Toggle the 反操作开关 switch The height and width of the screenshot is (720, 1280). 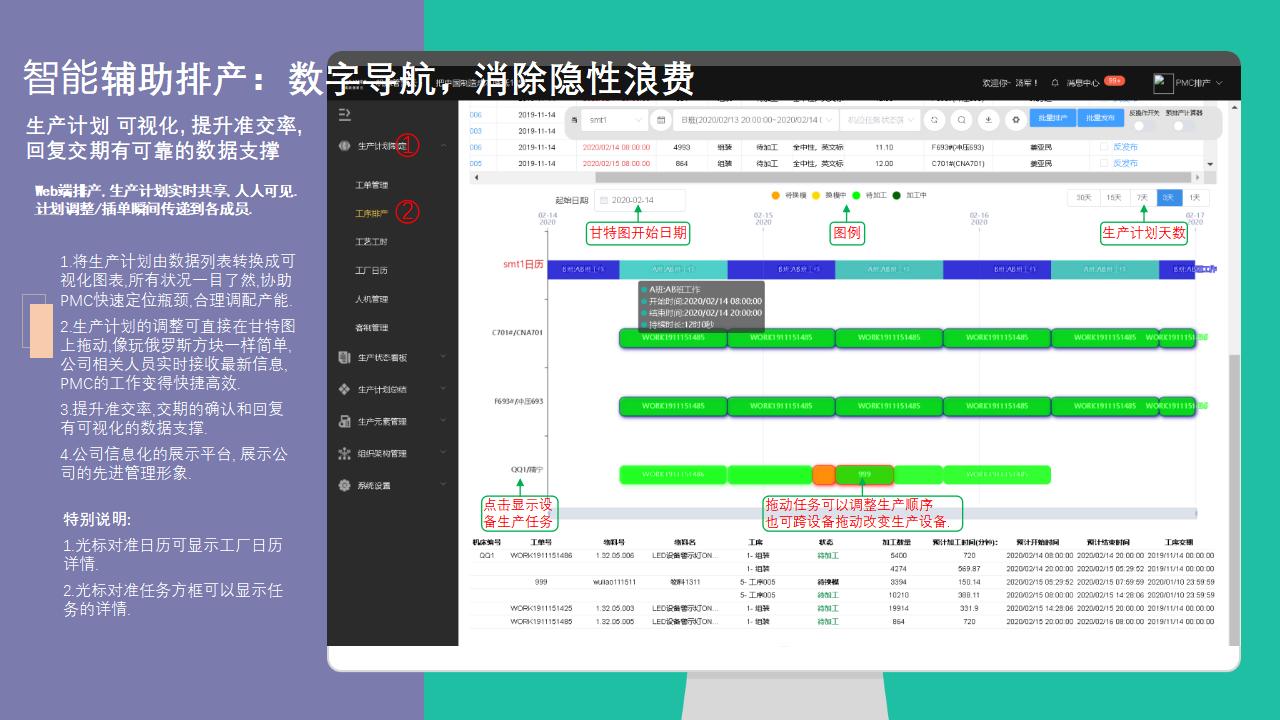coord(1143,125)
